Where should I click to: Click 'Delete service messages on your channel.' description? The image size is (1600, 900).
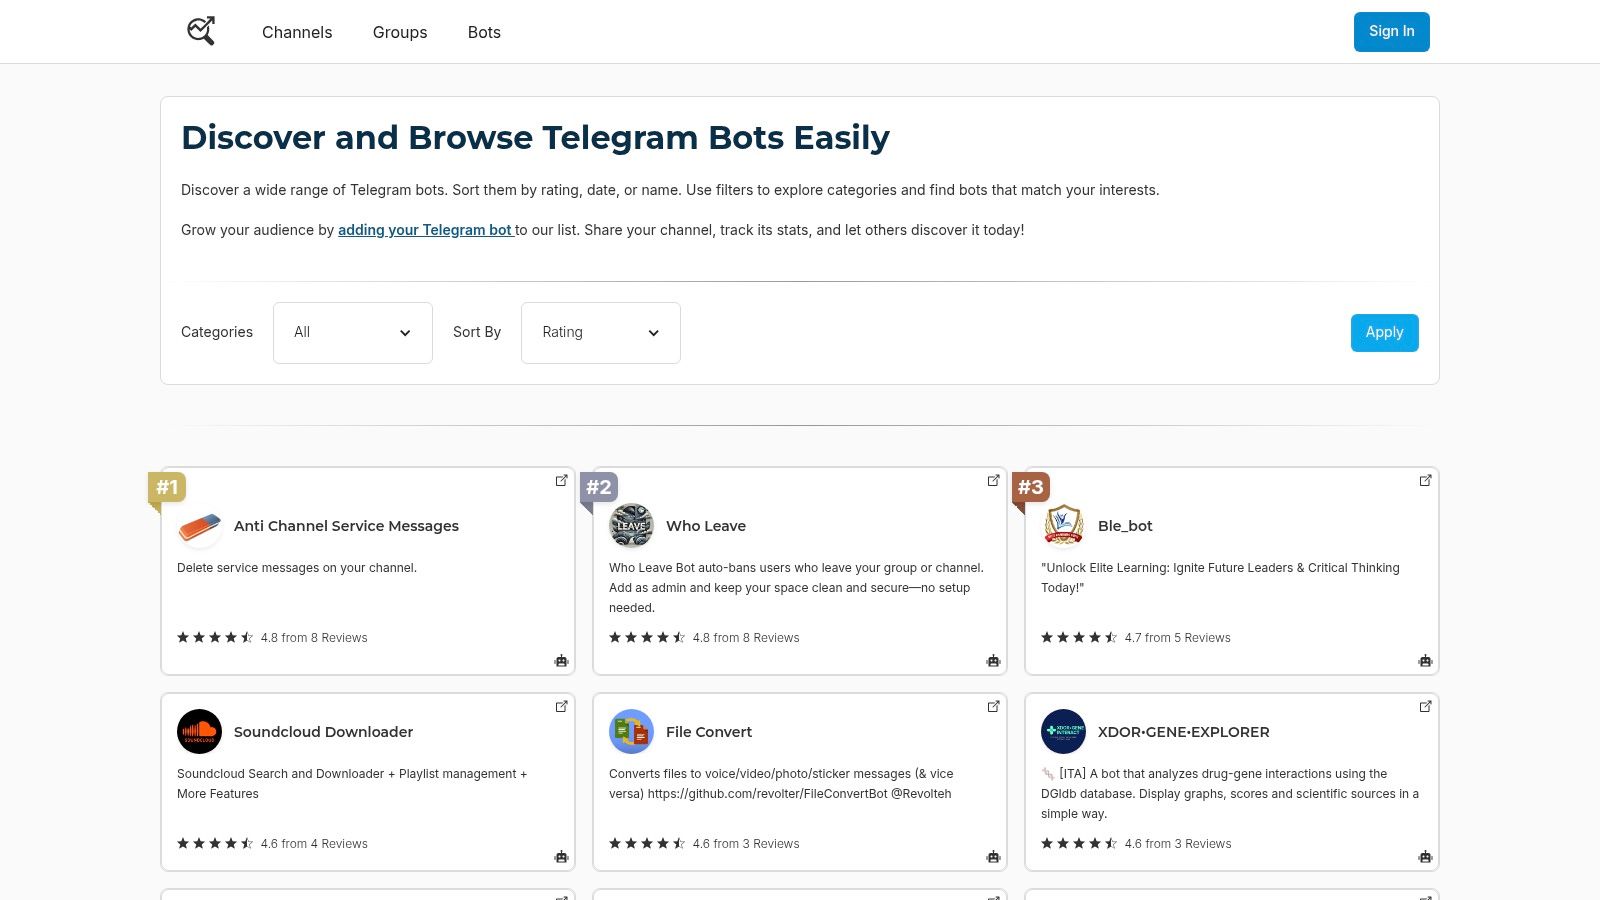point(297,568)
